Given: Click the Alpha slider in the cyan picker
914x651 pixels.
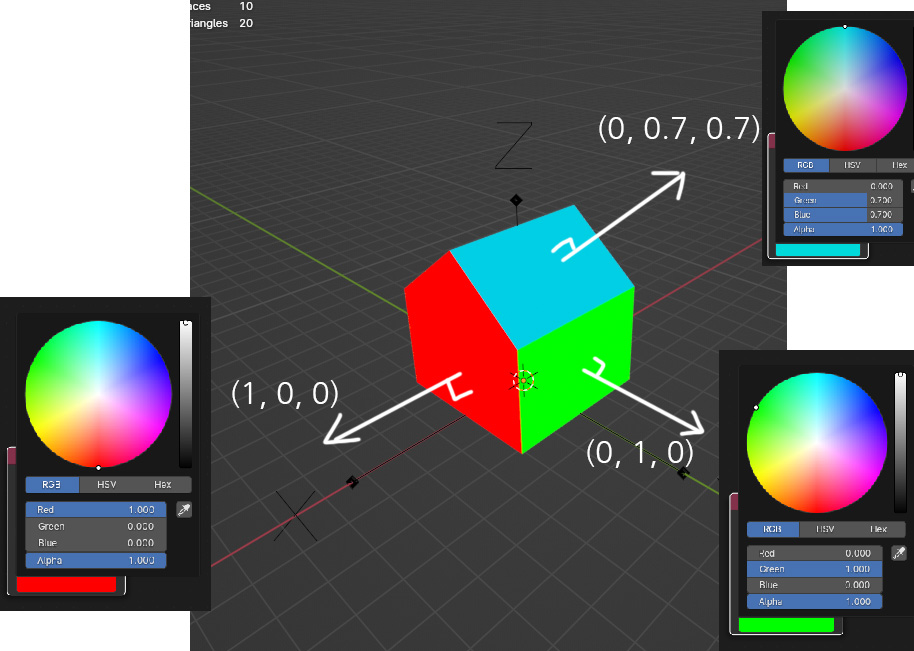Looking at the screenshot, I should pos(843,229).
